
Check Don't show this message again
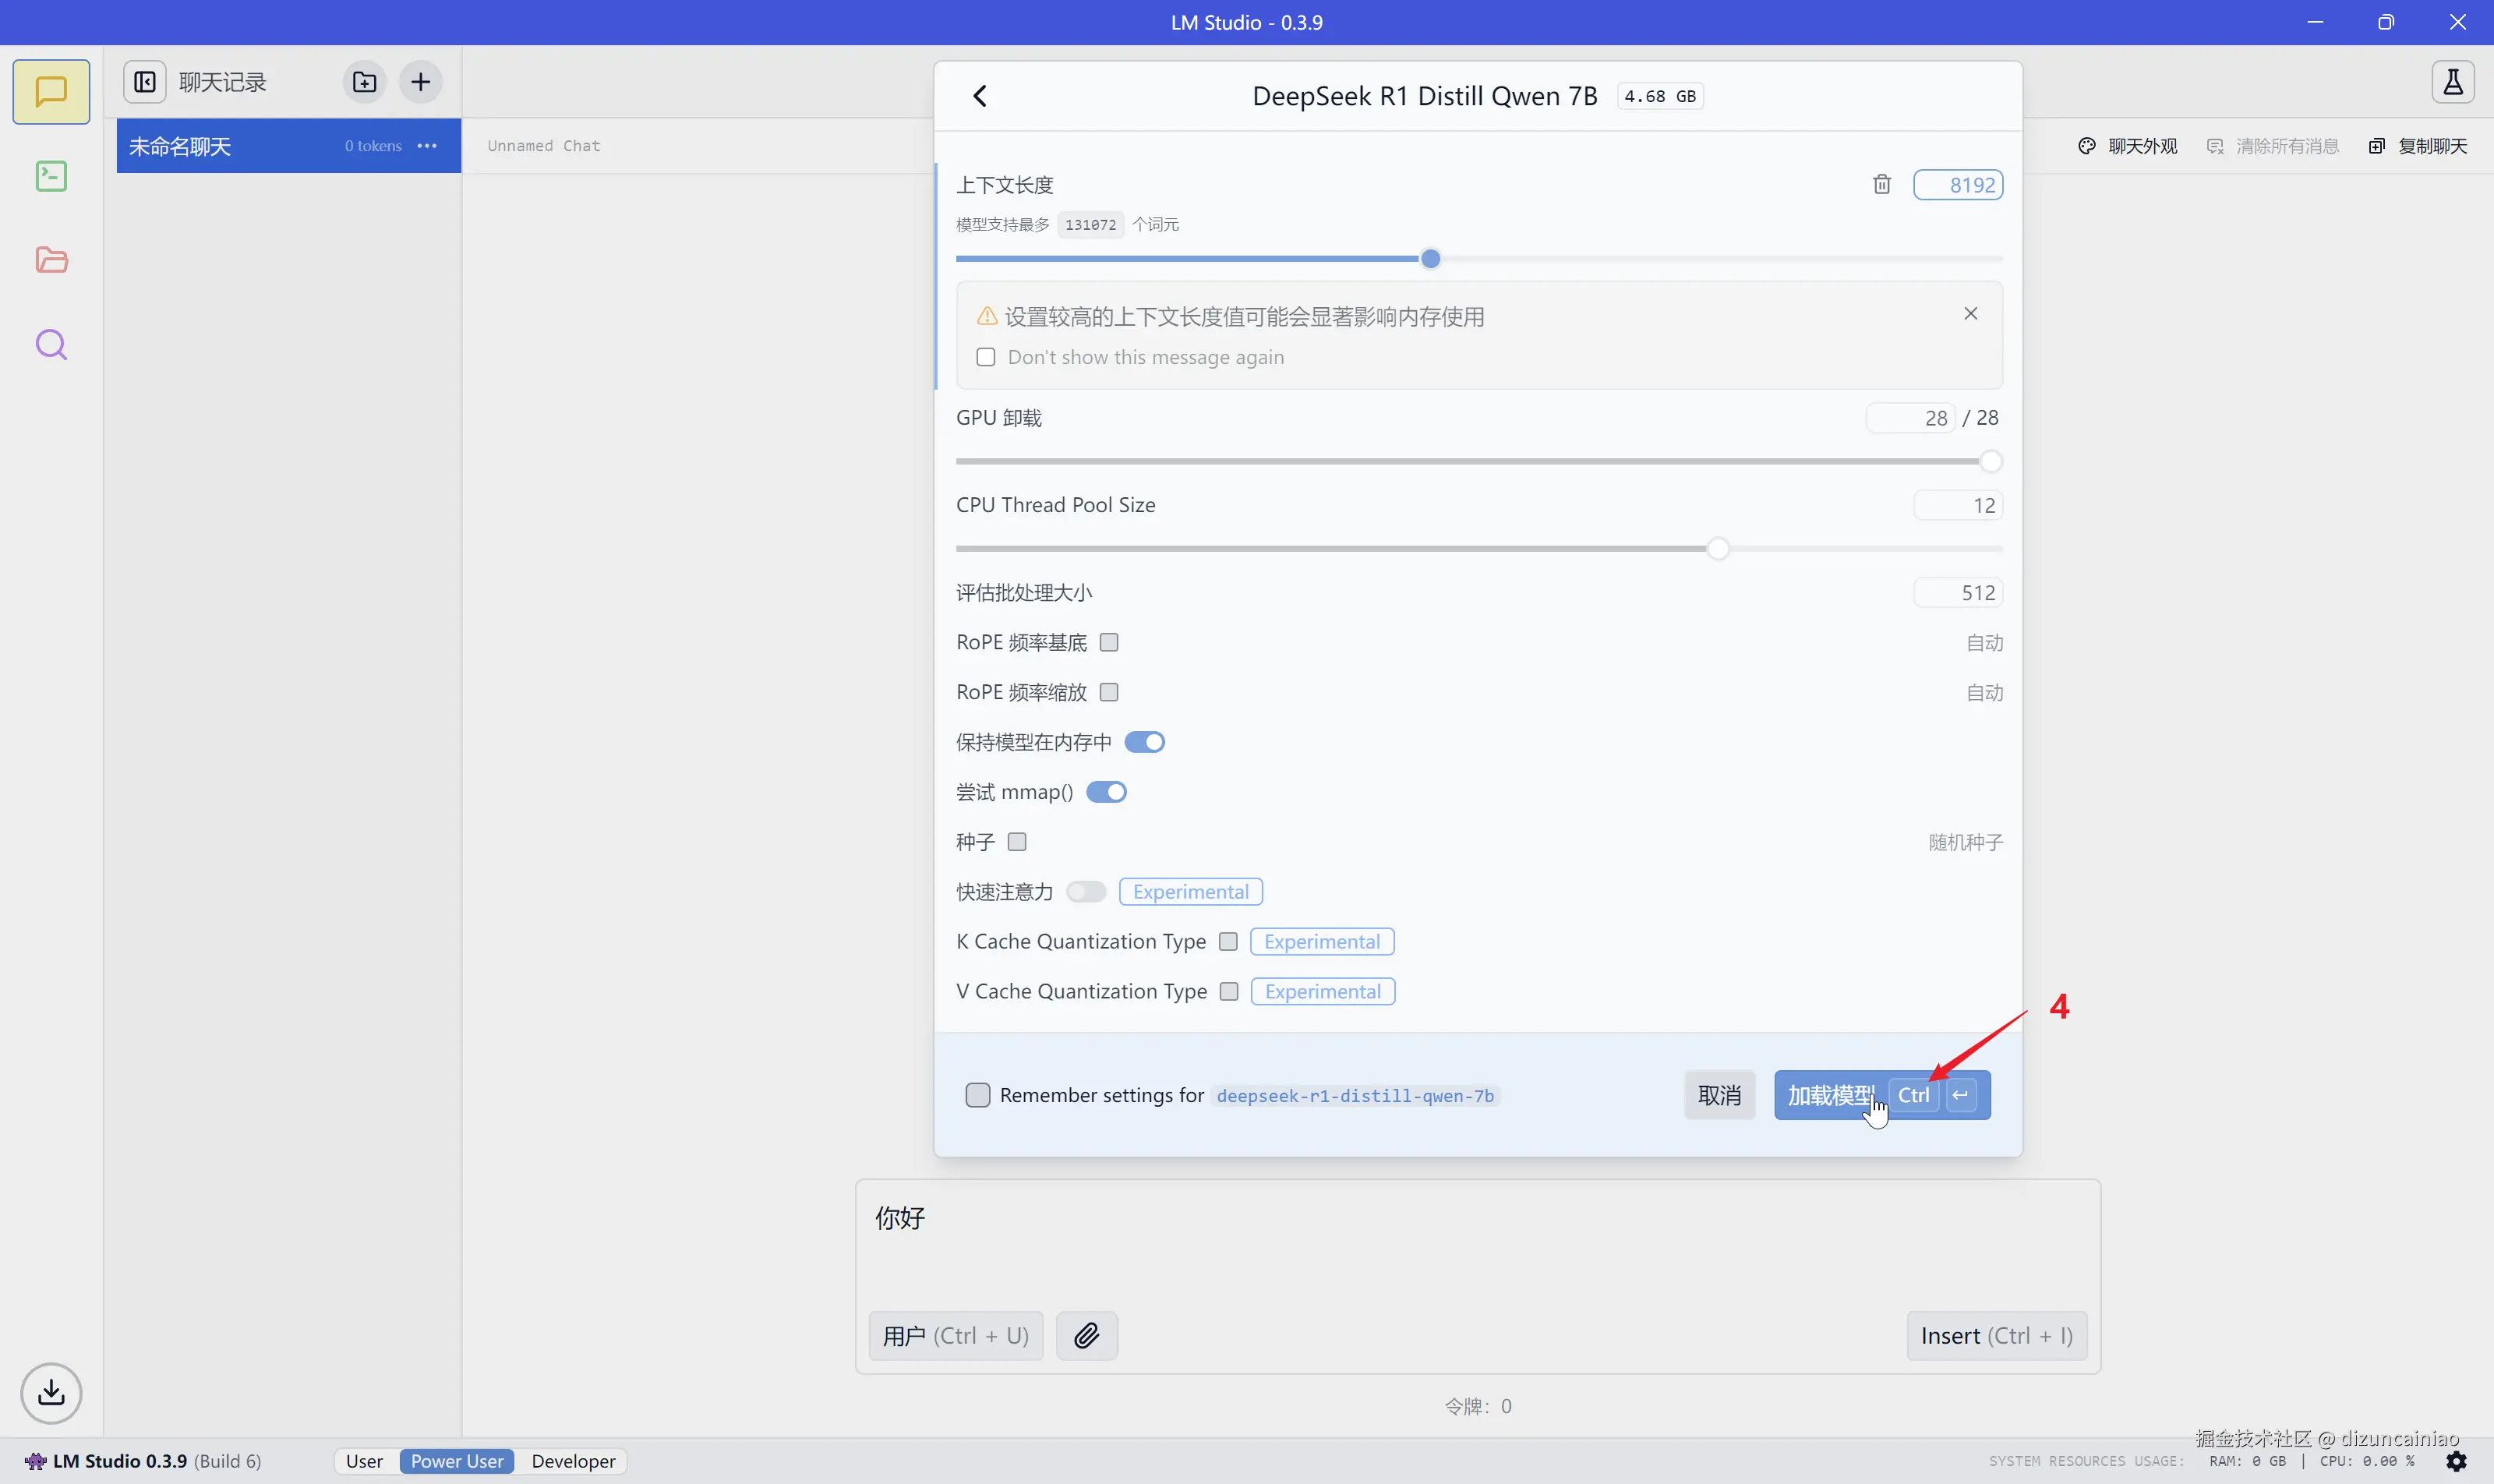(986, 357)
